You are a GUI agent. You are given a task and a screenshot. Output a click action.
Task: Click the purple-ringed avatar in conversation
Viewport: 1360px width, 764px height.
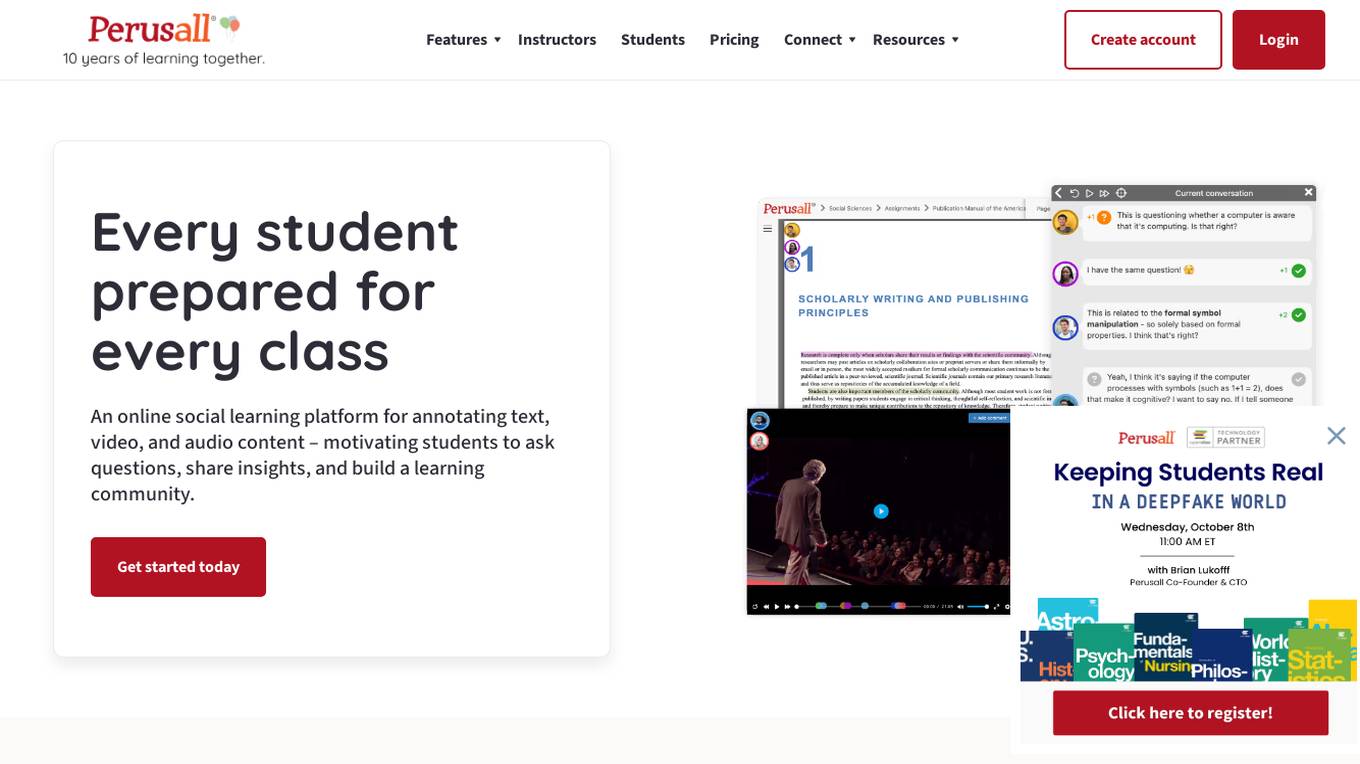[1066, 273]
